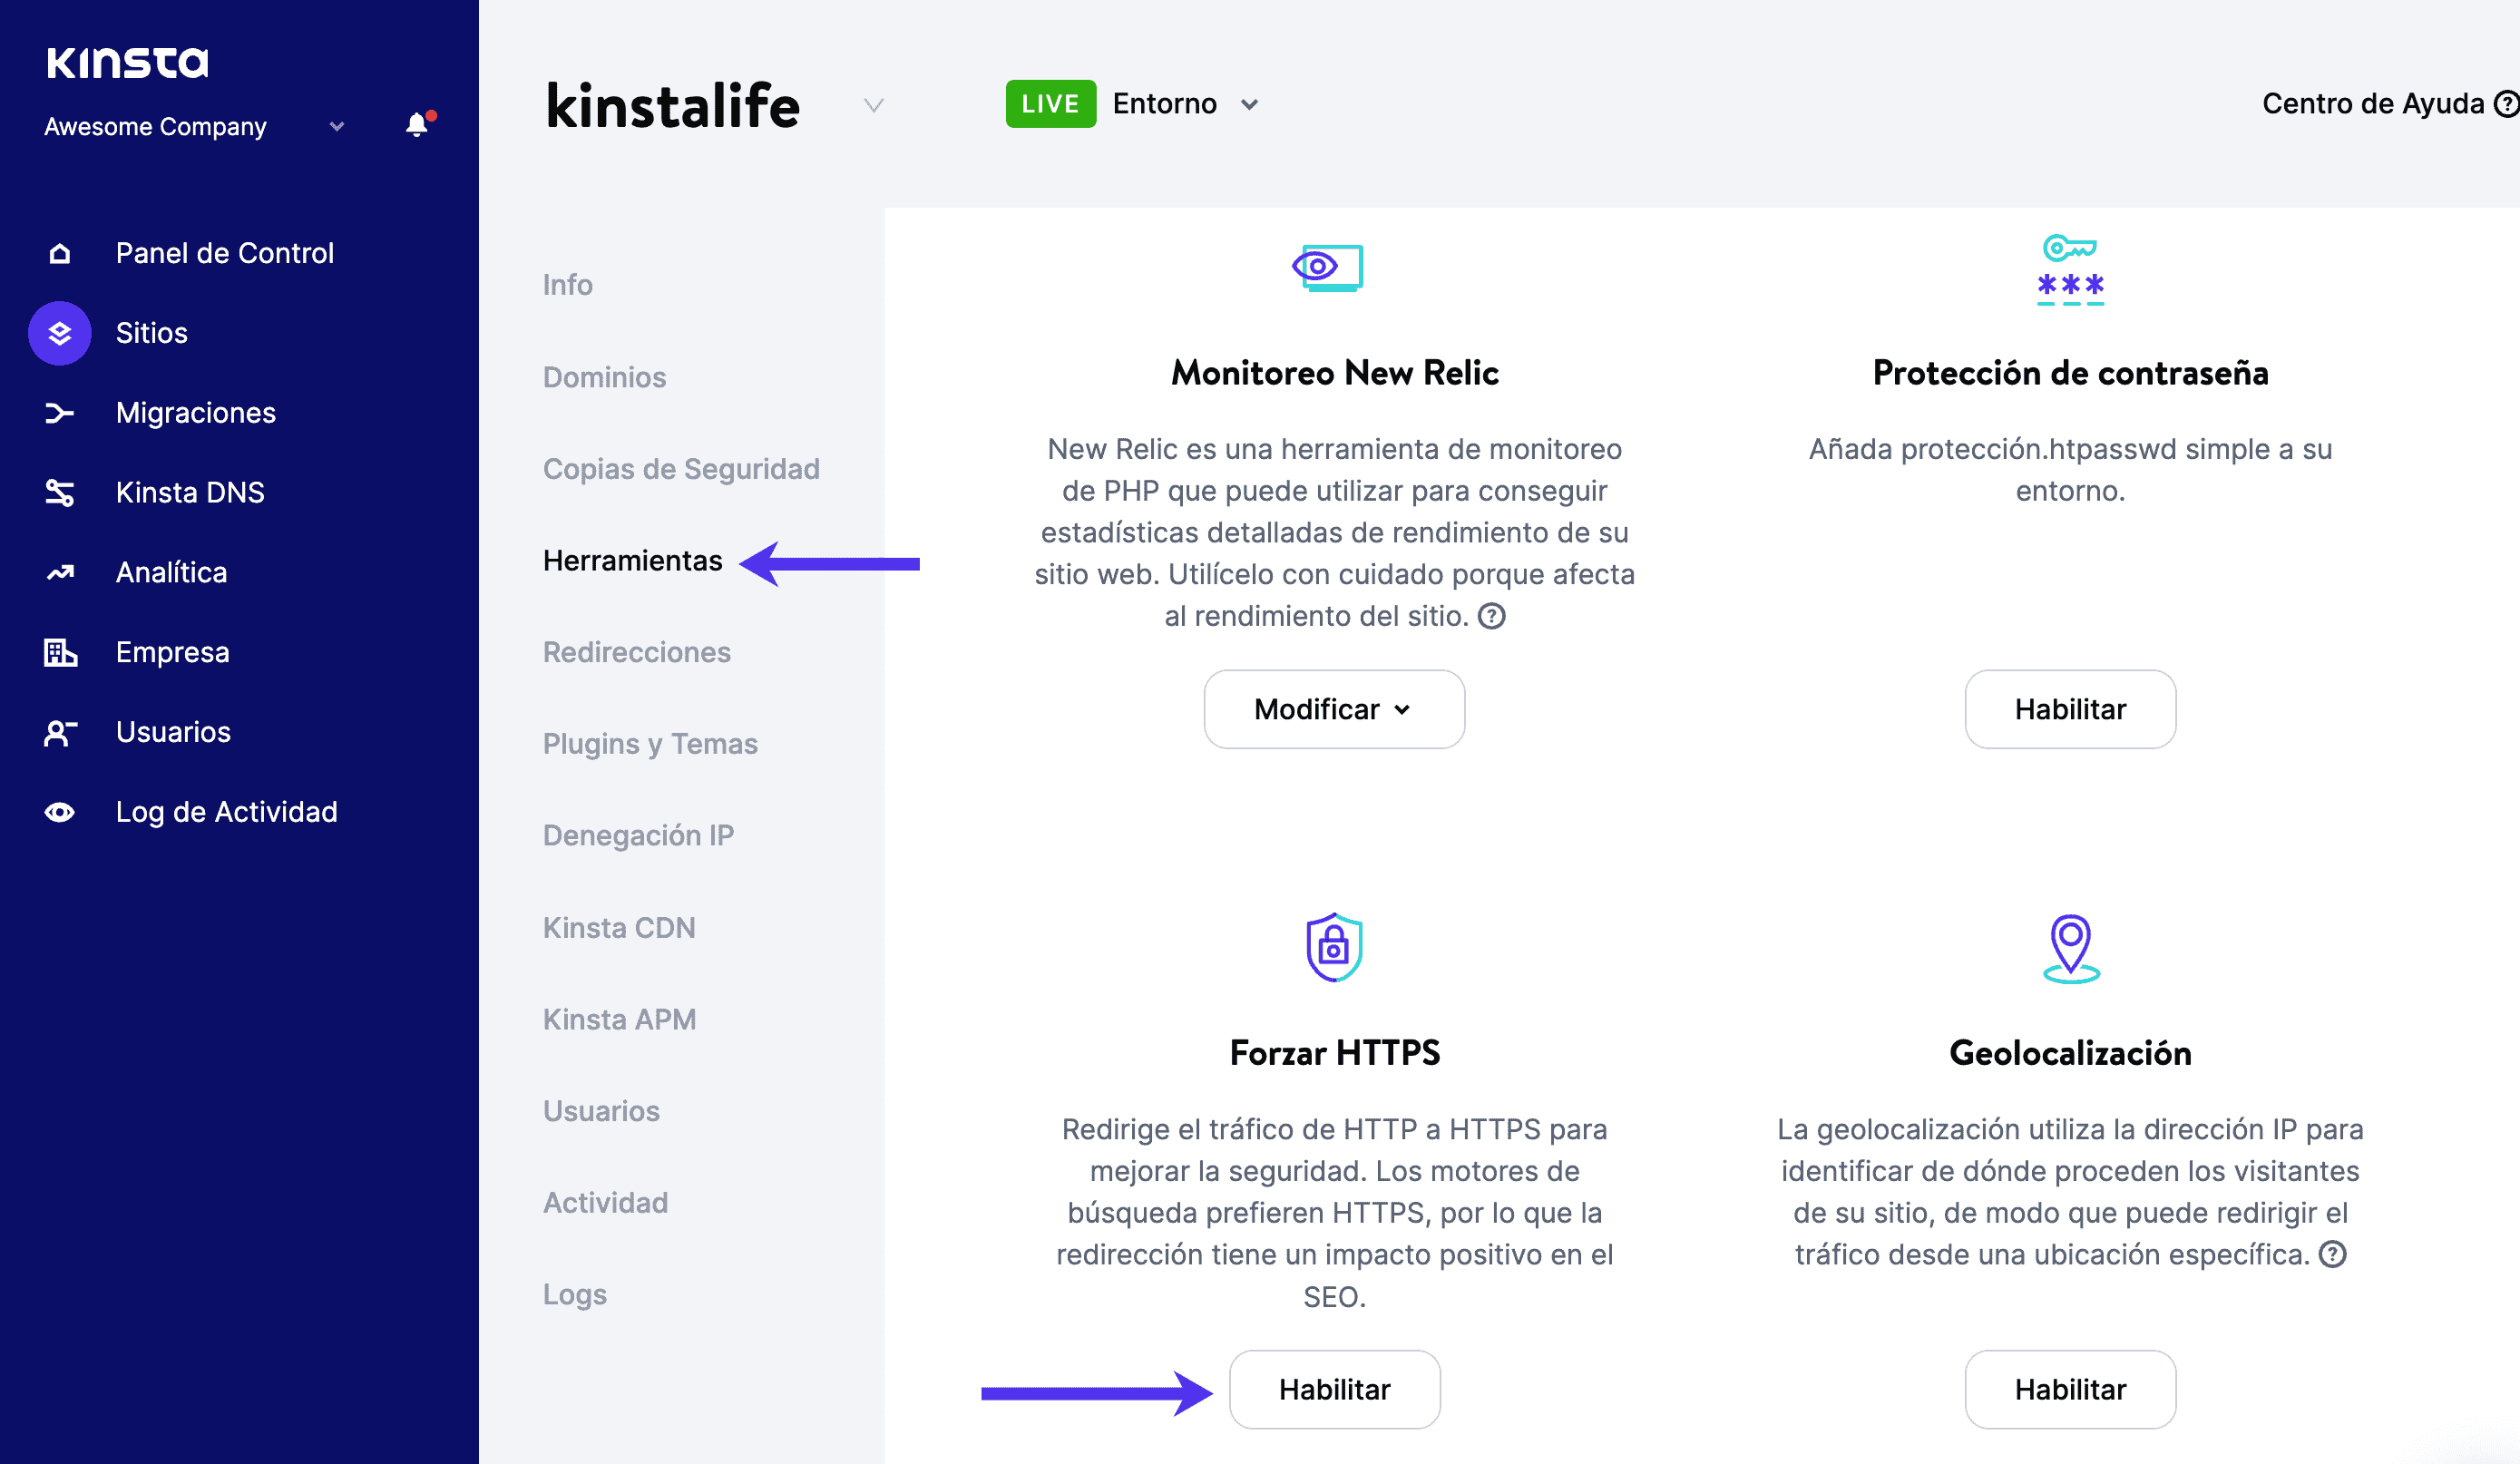Viewport: 2520px width, 1464px height.
Task: Open the Entorno environment dropdown
Action: [1249, 104]
